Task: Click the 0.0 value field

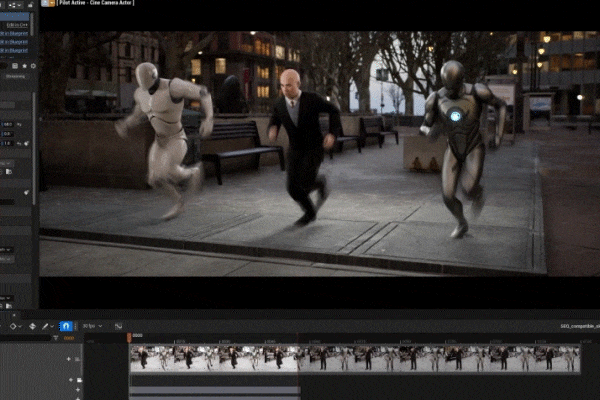Action: (x=8, y=134)
